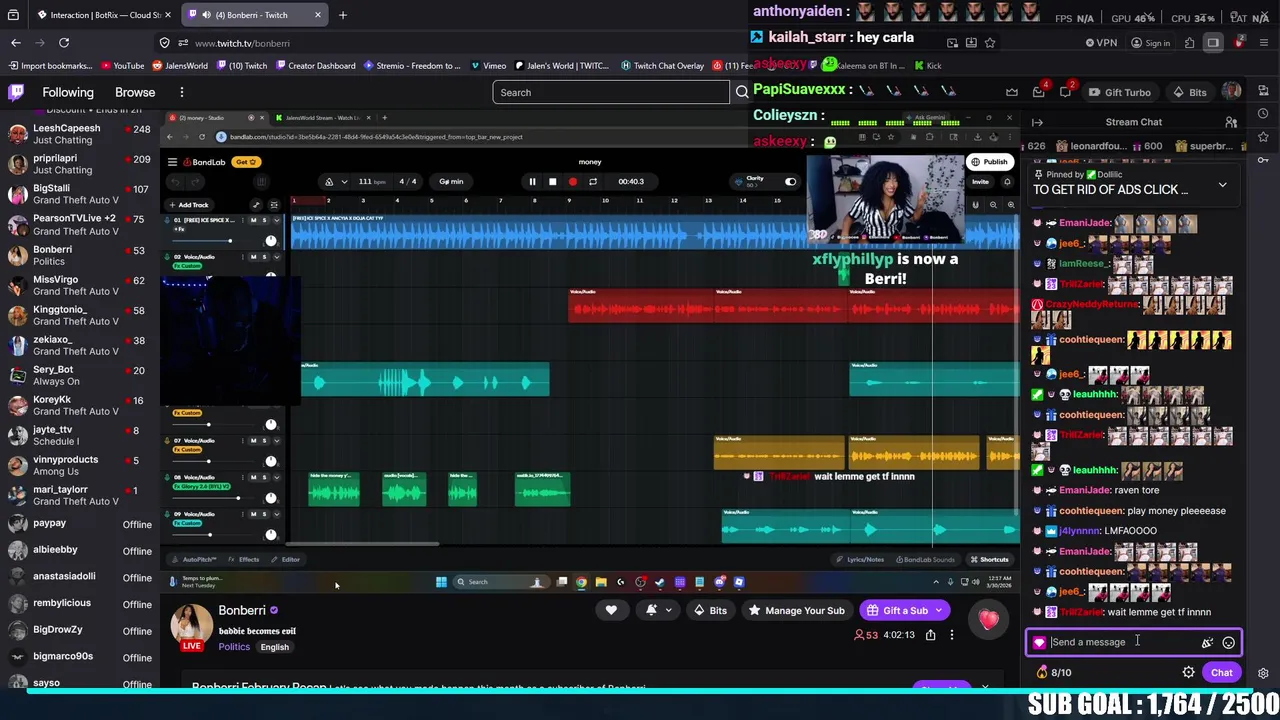Stop playback in BandLab studio

[x=552, y=182]
